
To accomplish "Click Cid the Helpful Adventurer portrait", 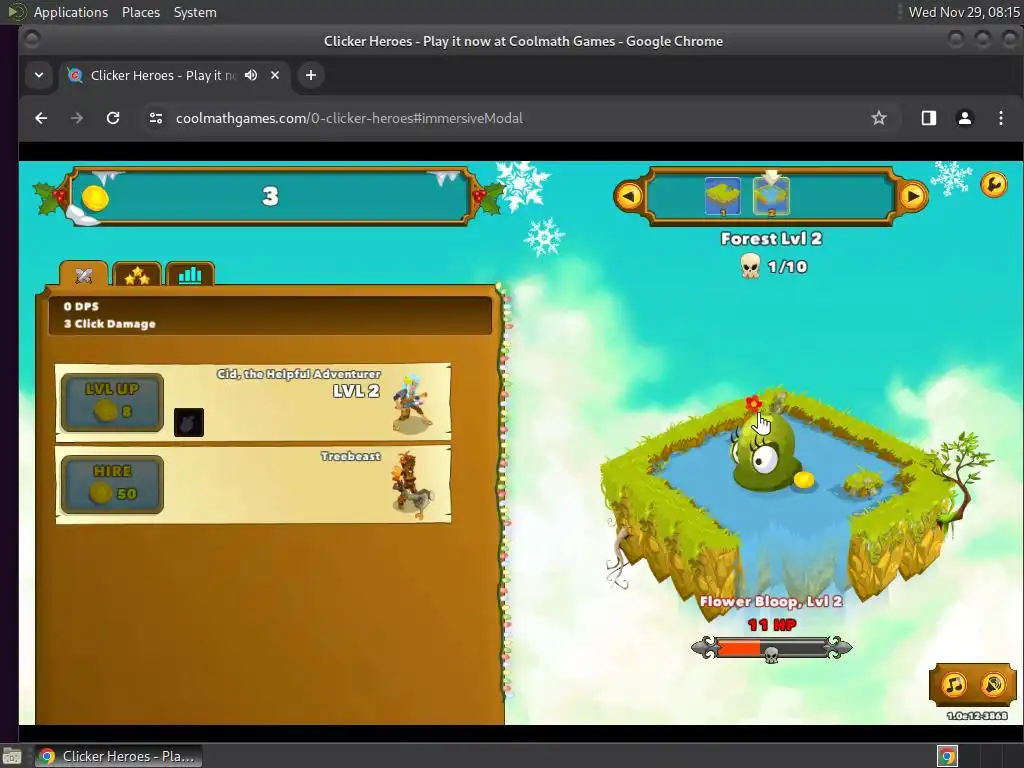I will 411,404.
